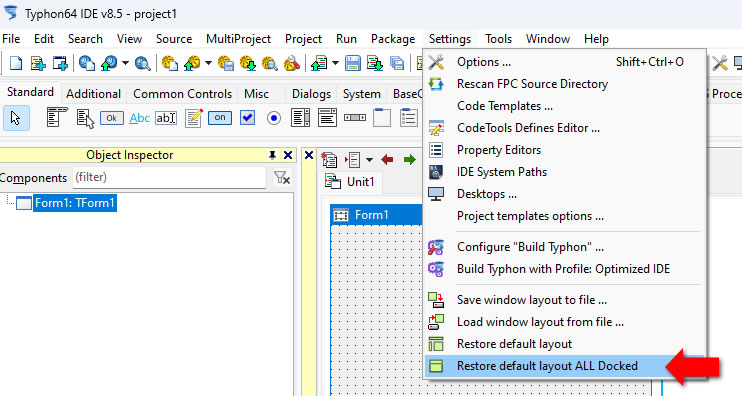The image size is (742, 396).
Task: Open Desktops … menu entry
Action: (565, 194)
